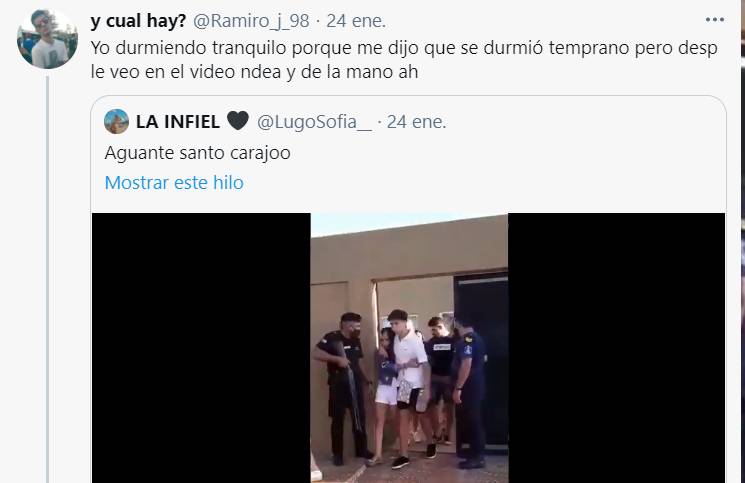Select the 'Aguante santo carajoo' quoted text
The image size is (745, 483).
tap(197, 153)
